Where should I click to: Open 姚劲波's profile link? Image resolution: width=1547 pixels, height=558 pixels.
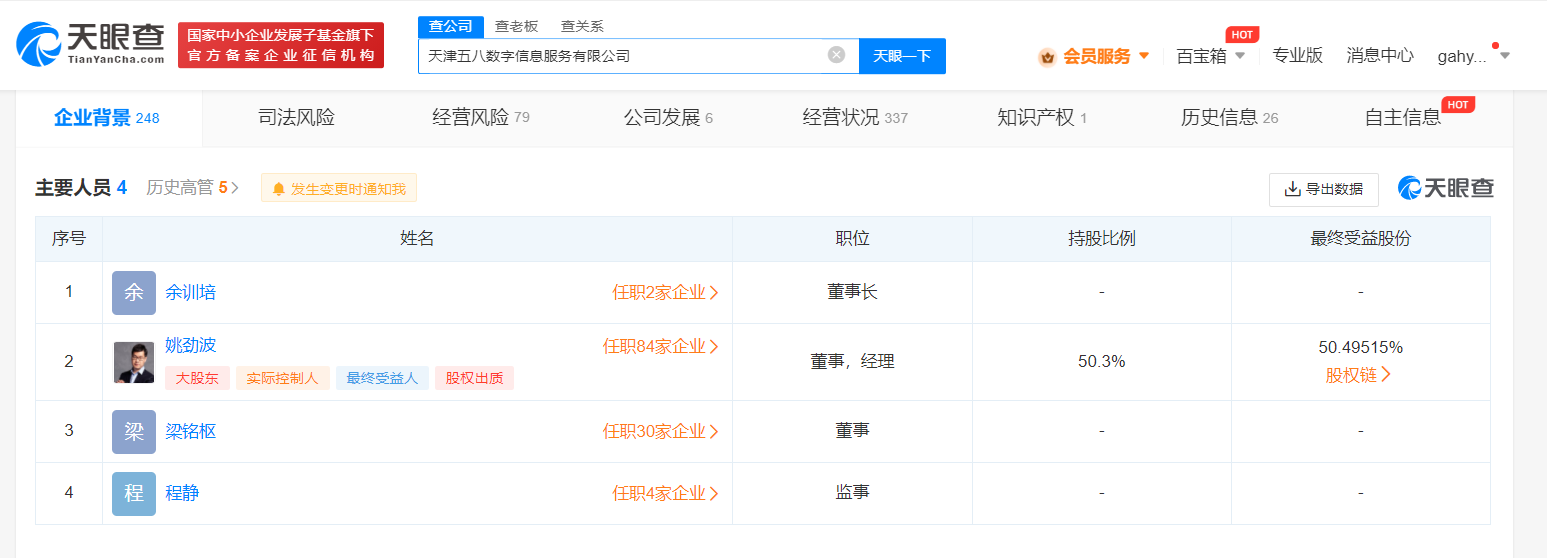tap(190, 346)
